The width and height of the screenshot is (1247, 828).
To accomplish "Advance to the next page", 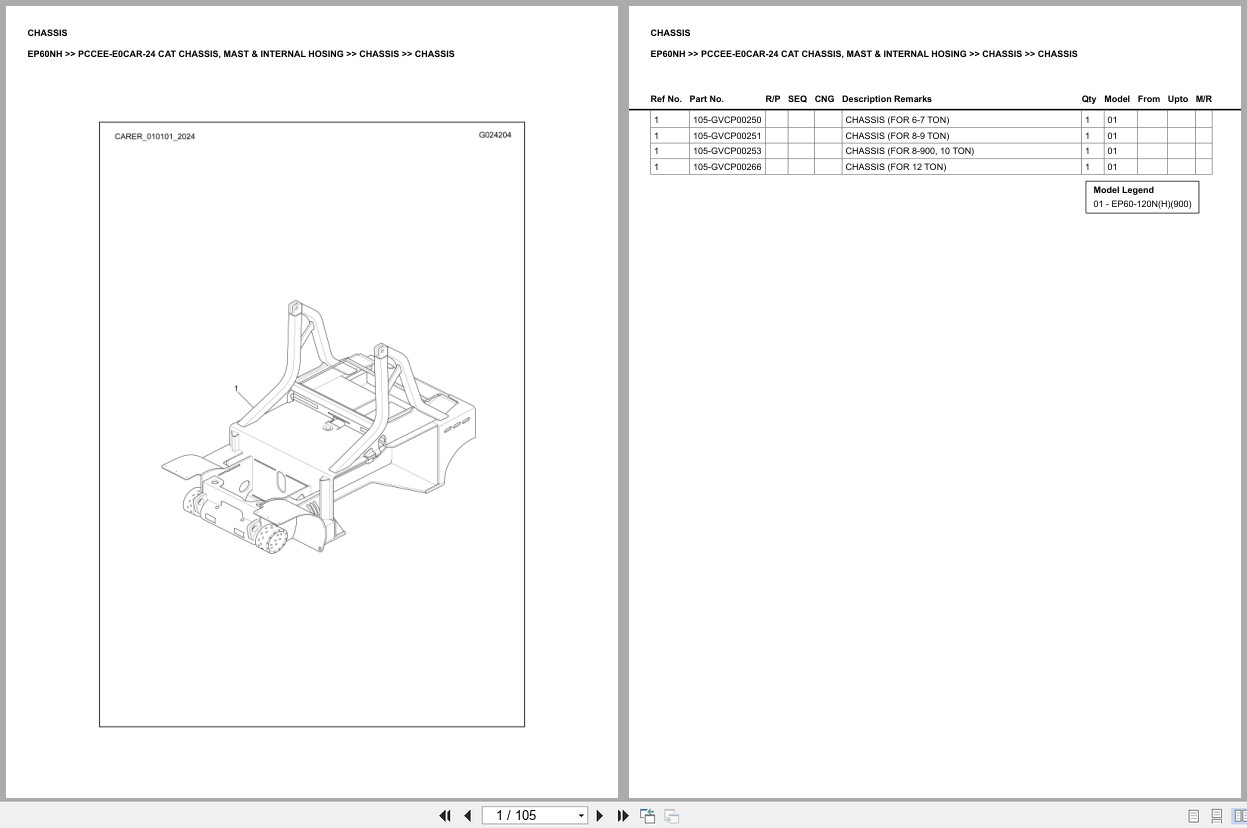I will (x=599, y=815).
